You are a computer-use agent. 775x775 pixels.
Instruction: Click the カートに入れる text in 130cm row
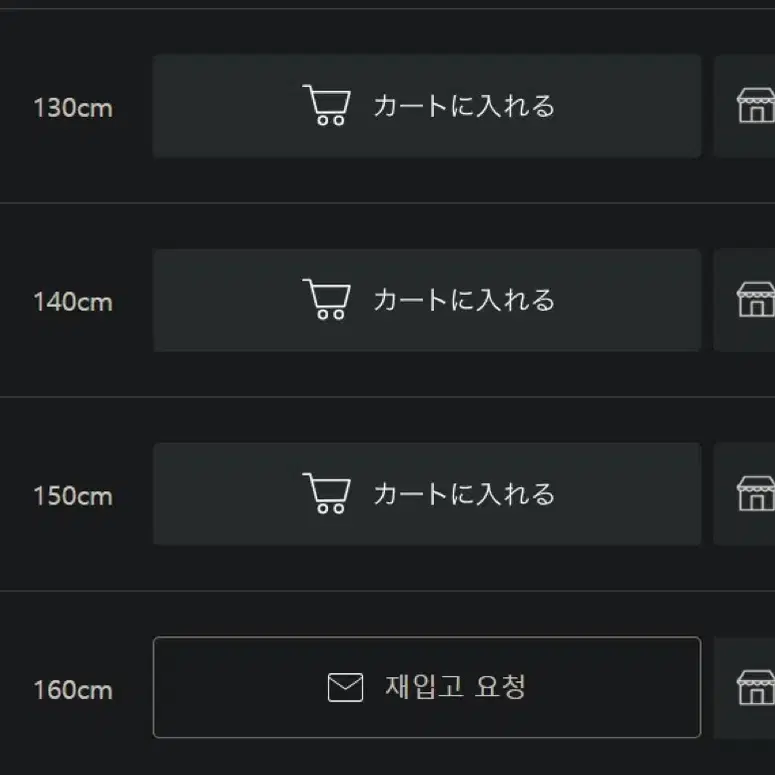464,106
